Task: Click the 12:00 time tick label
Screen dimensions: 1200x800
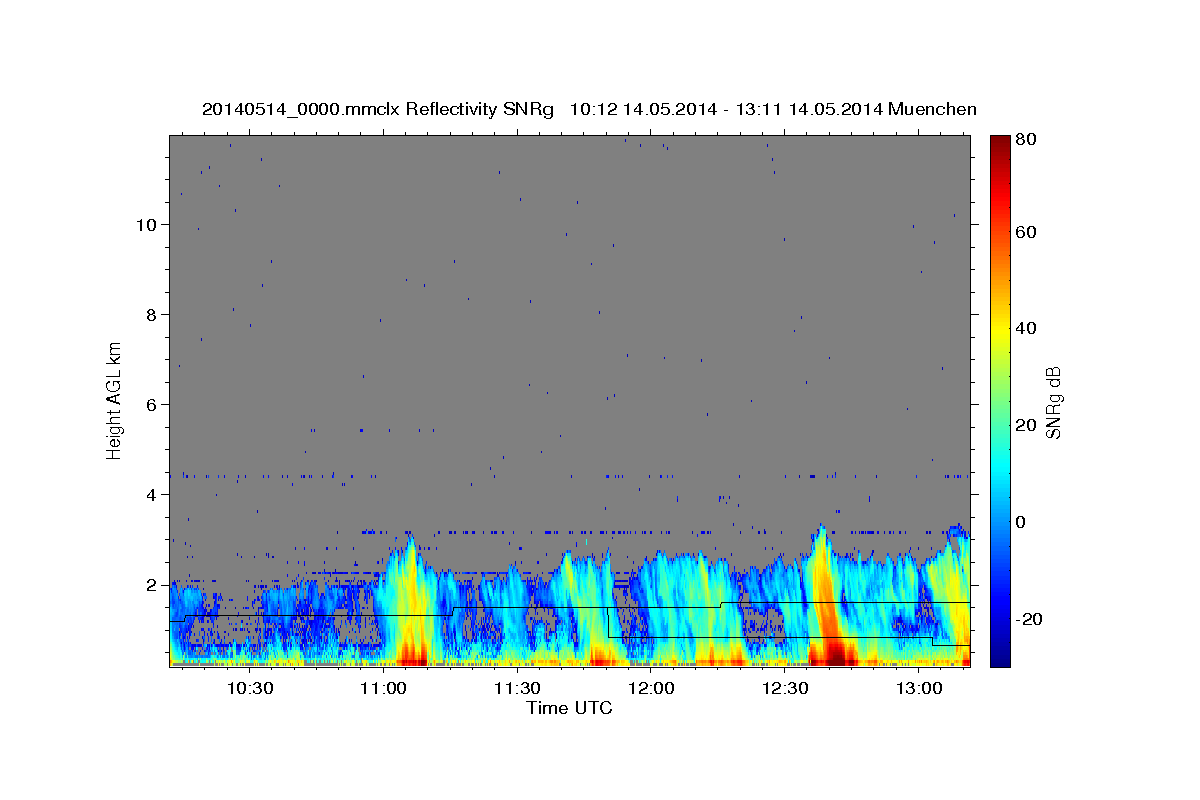Action: [651, 688]
